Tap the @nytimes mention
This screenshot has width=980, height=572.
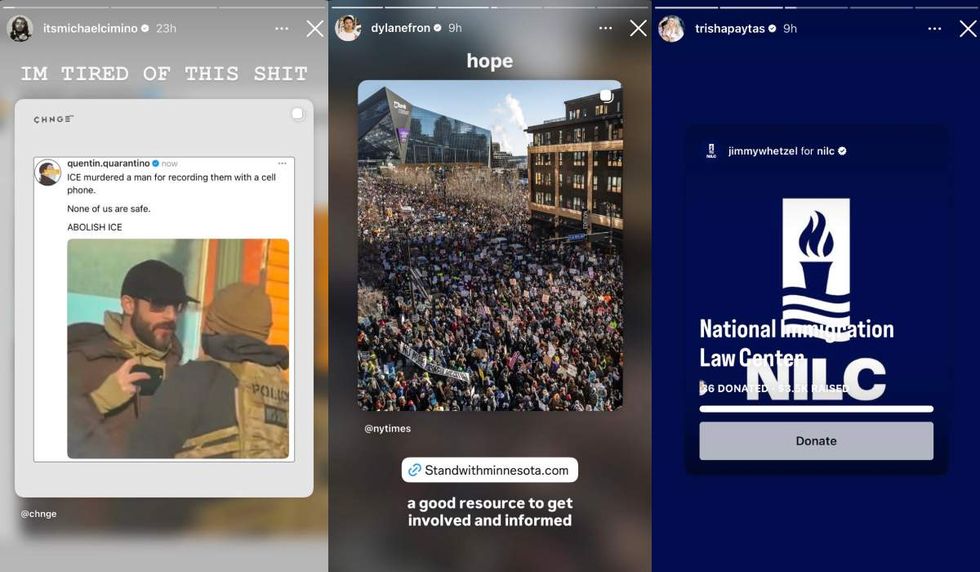point(388,428)
